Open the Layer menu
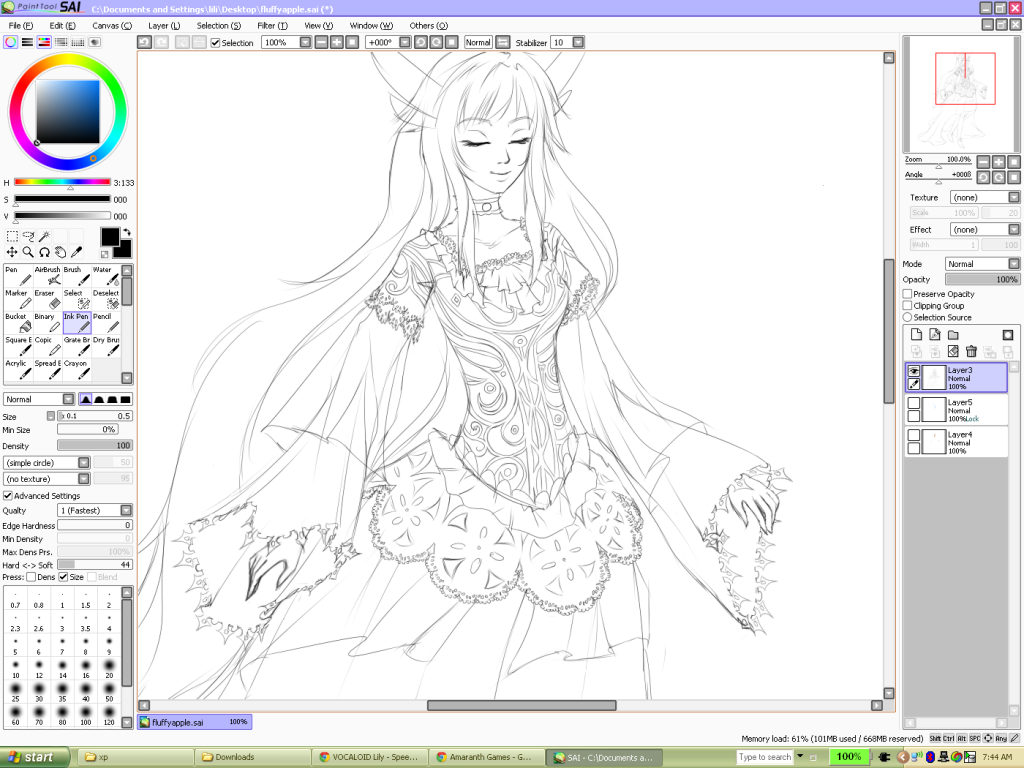 [x=164, y=25]
